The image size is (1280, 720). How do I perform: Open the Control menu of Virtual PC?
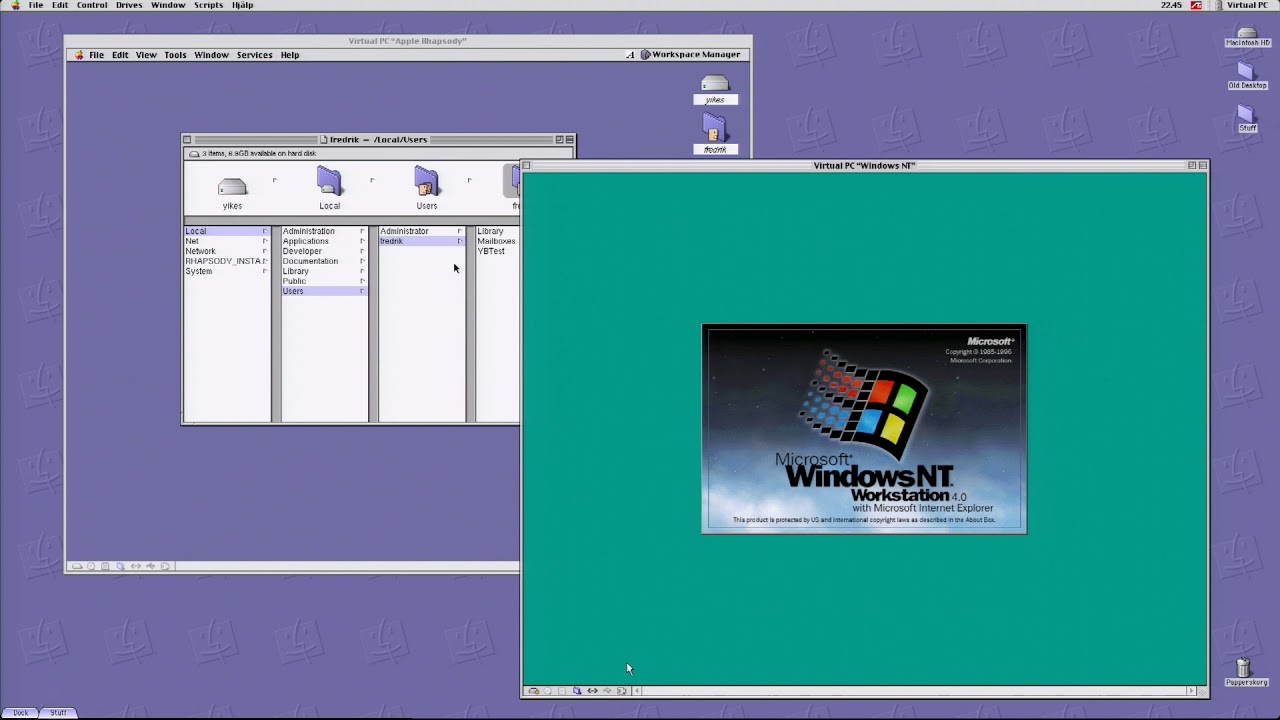pos(92,5)
